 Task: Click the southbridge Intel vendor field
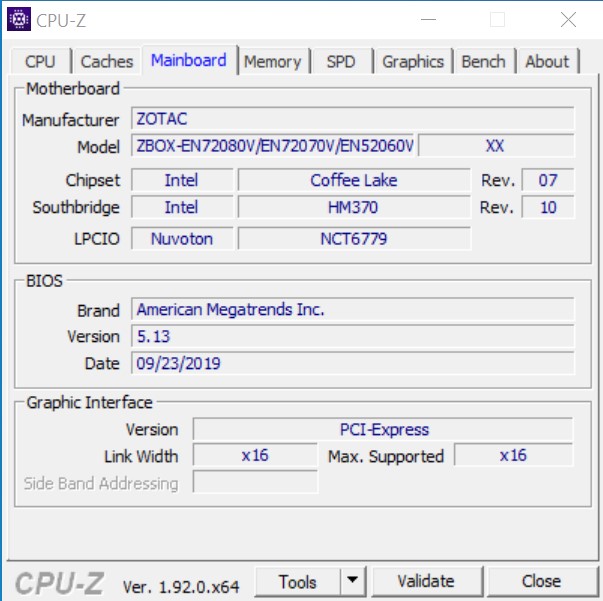[x=182, y=207]
